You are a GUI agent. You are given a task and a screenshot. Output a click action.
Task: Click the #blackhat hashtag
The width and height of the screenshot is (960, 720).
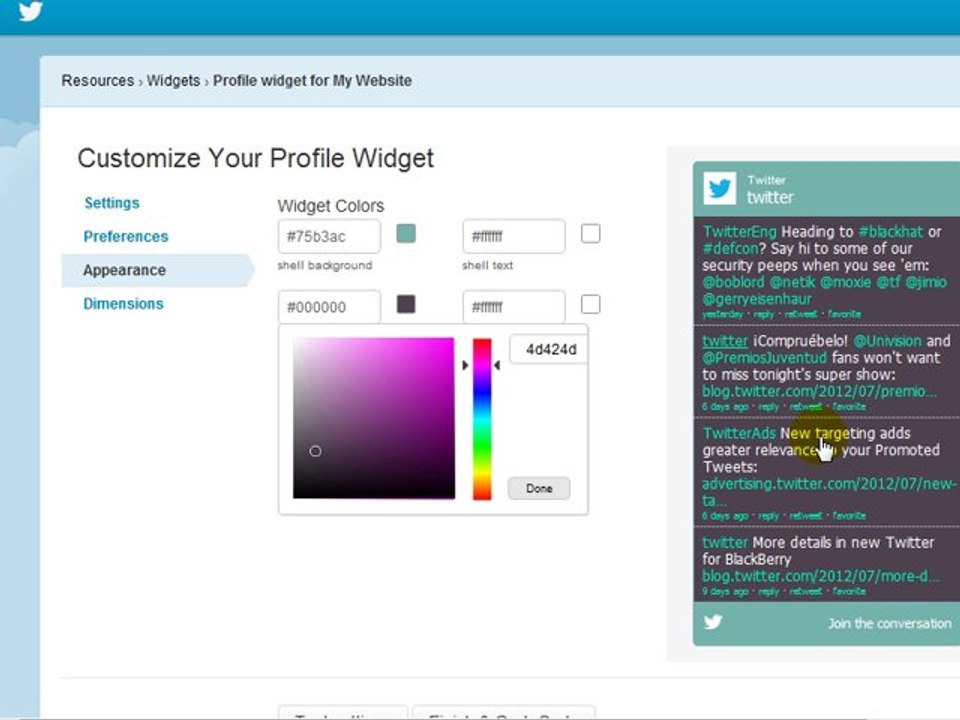(890, 232)
